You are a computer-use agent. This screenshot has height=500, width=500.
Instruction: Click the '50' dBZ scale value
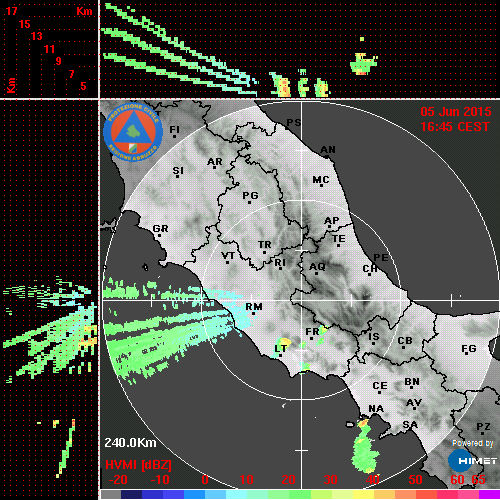(415, 480)
